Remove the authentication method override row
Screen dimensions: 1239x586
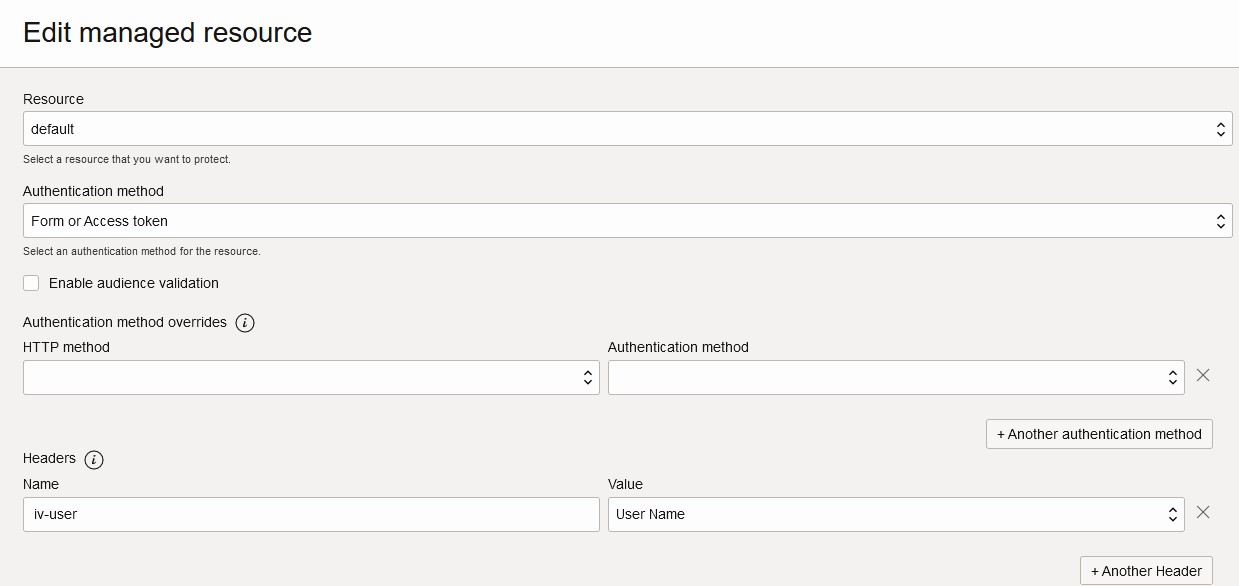click(x=1203, y=375)
